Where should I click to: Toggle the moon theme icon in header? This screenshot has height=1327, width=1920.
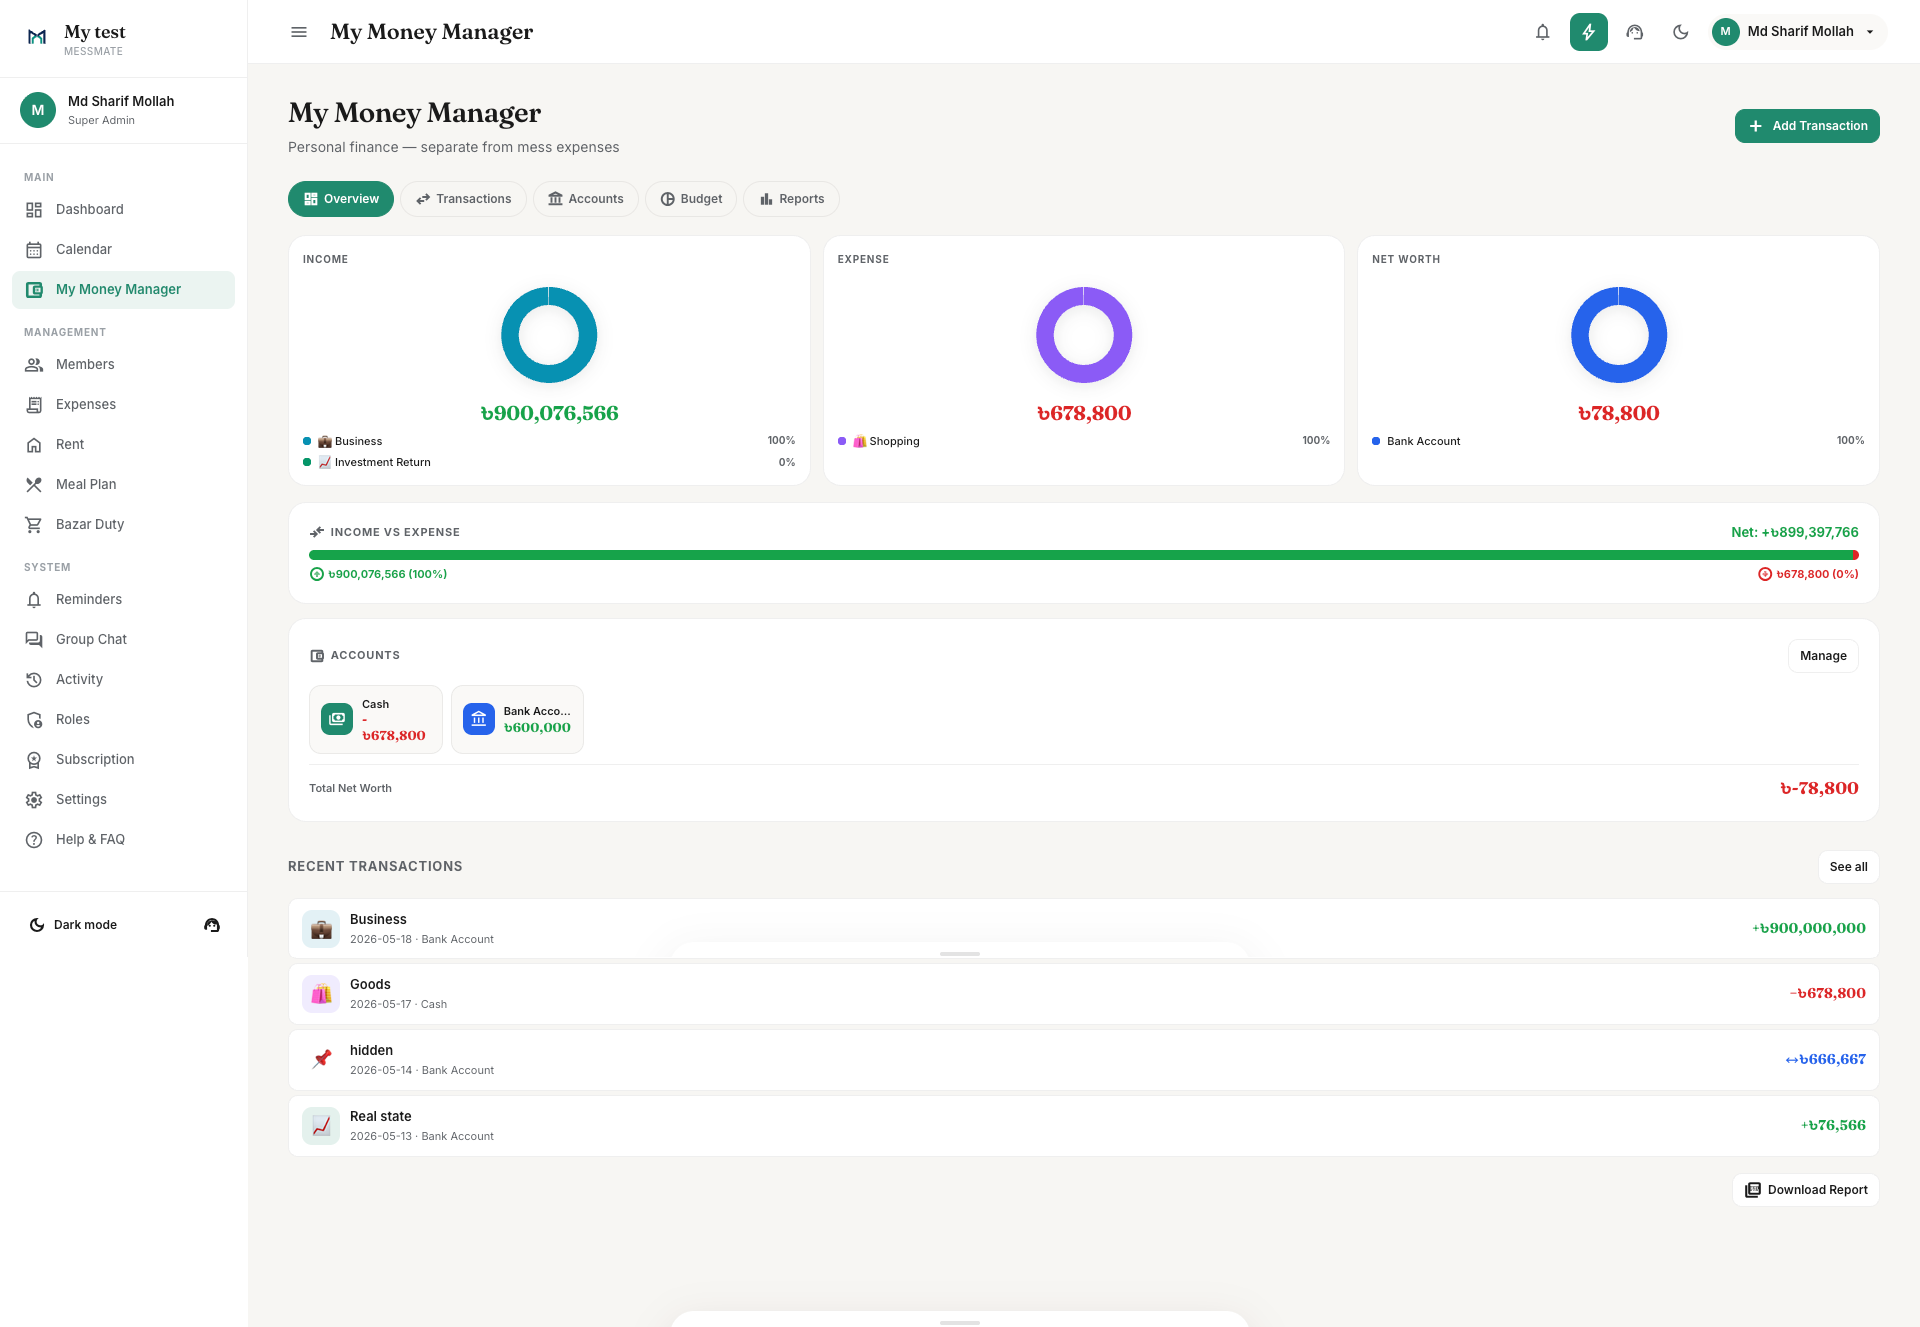click(1681, 32)
